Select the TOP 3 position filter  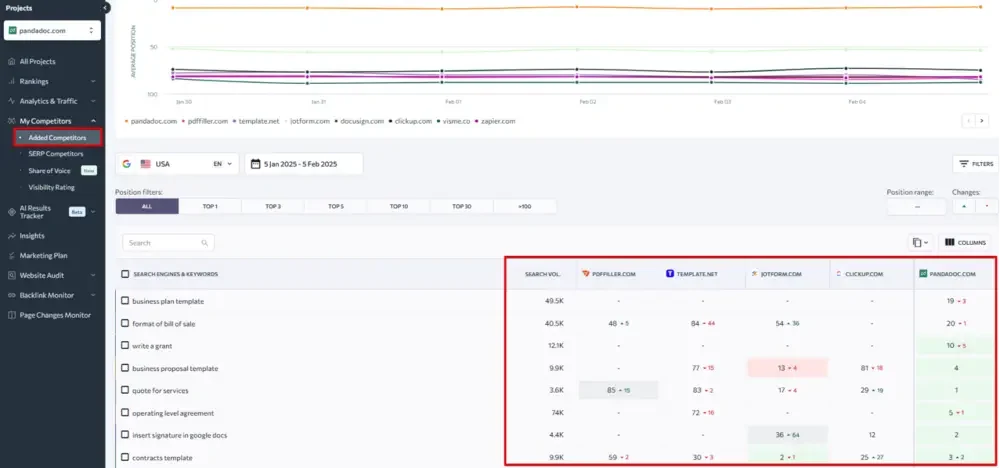(273, 207)
